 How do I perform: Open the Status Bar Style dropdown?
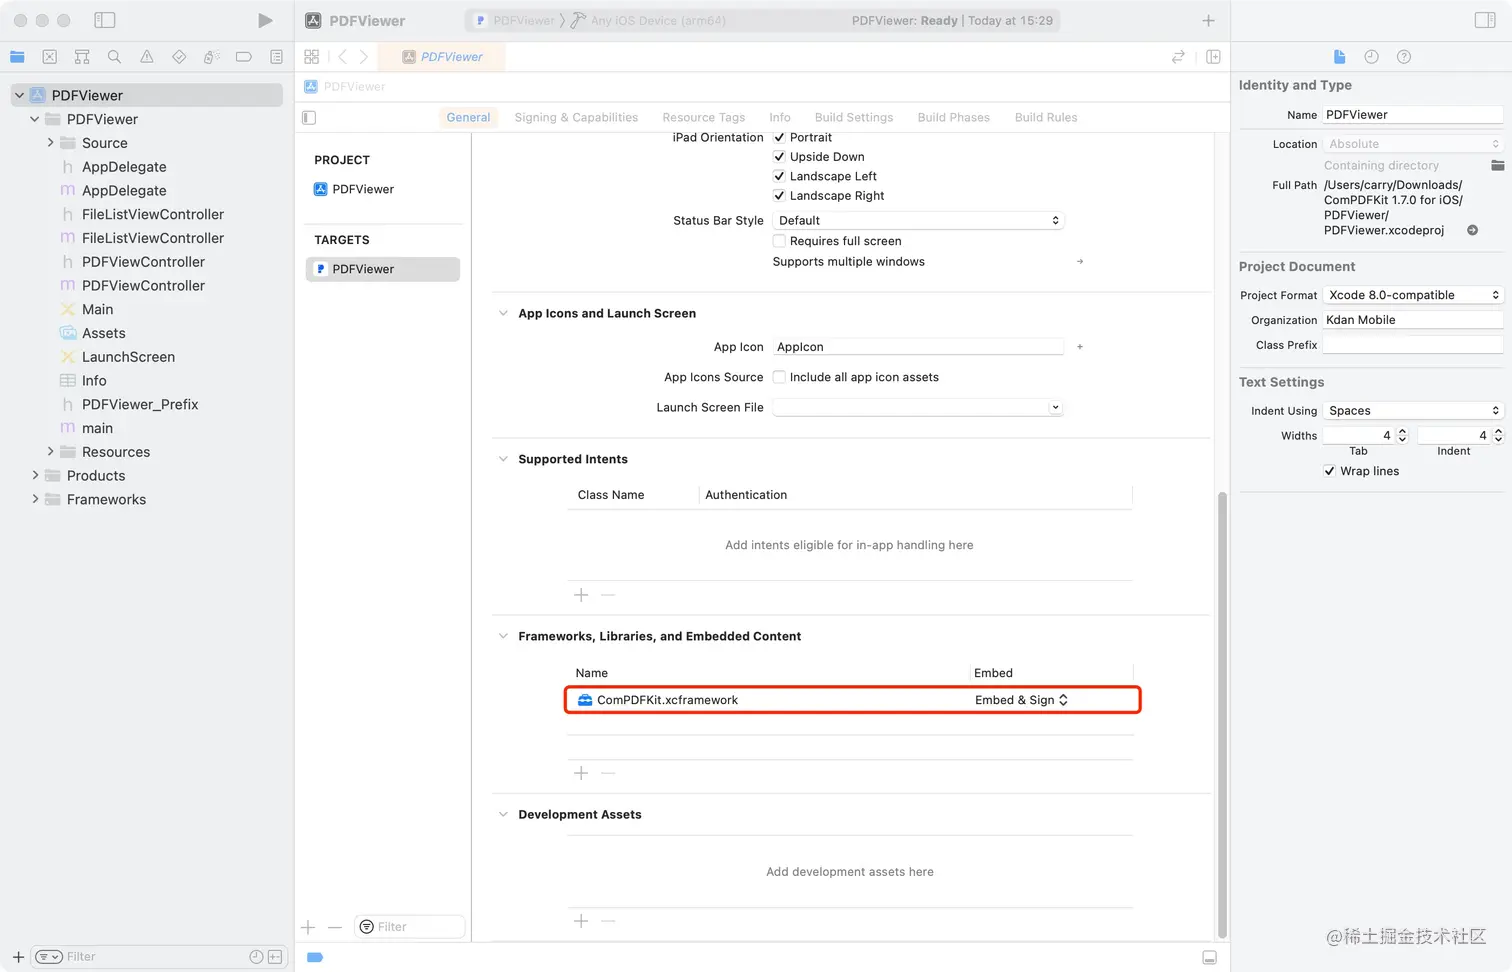point(918,220)
